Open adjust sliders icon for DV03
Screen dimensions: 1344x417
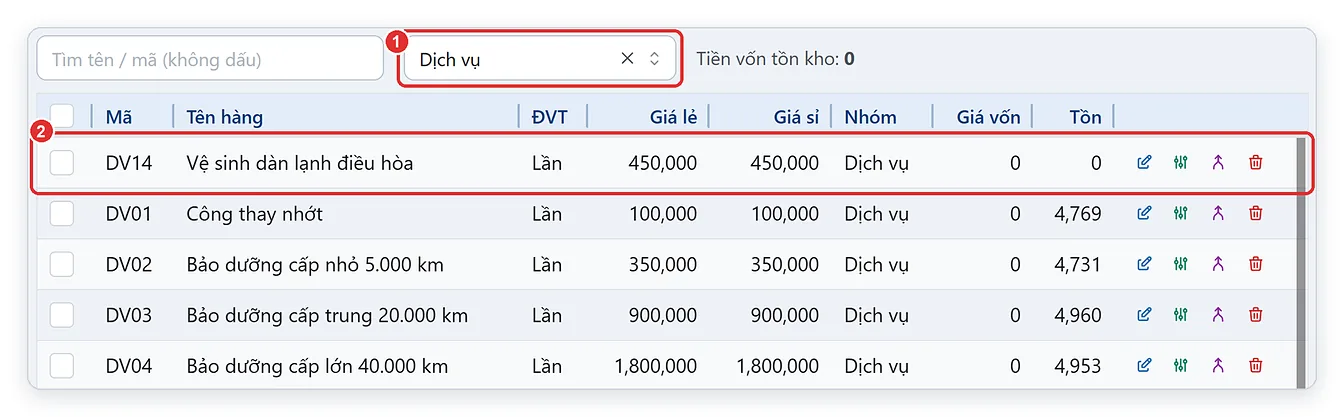(x=1181, y=315)
